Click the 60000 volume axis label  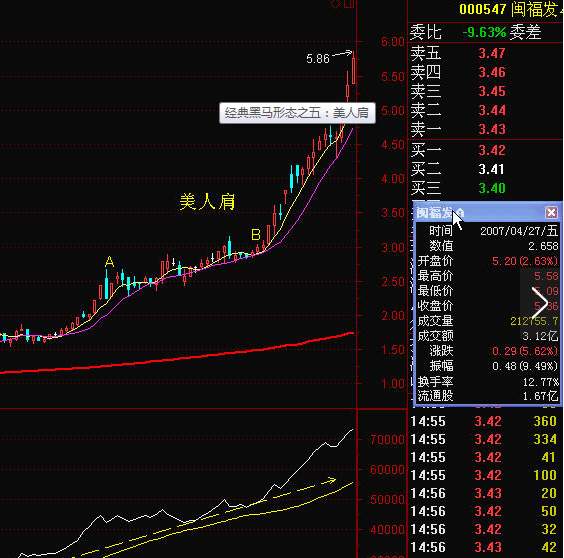click(387, 470)
